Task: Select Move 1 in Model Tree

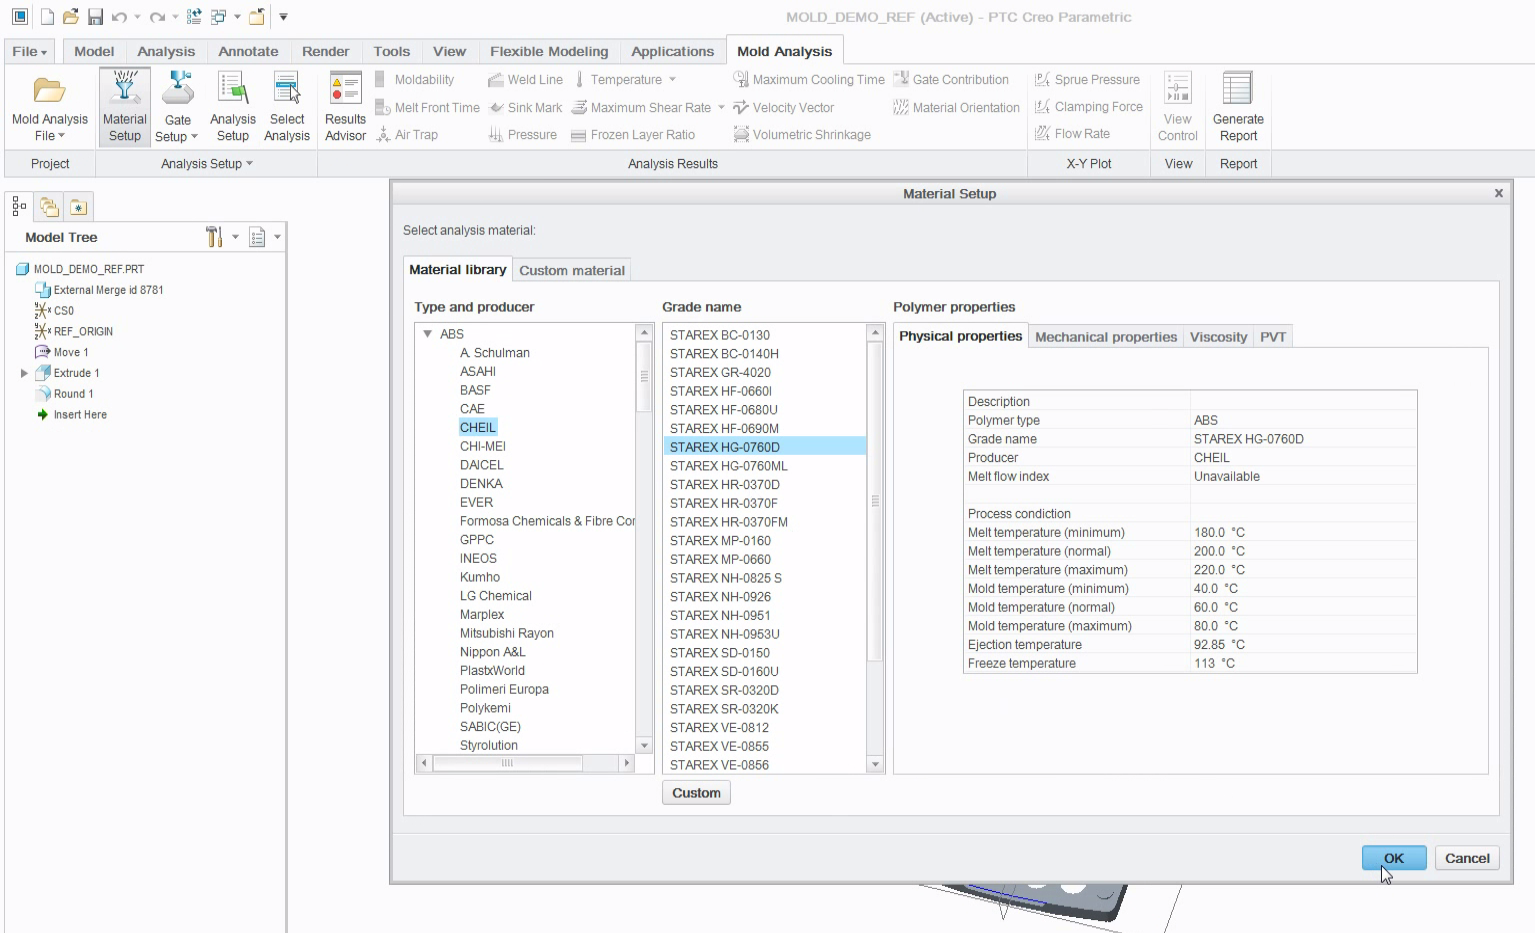Action: click(x=71, y=352)
